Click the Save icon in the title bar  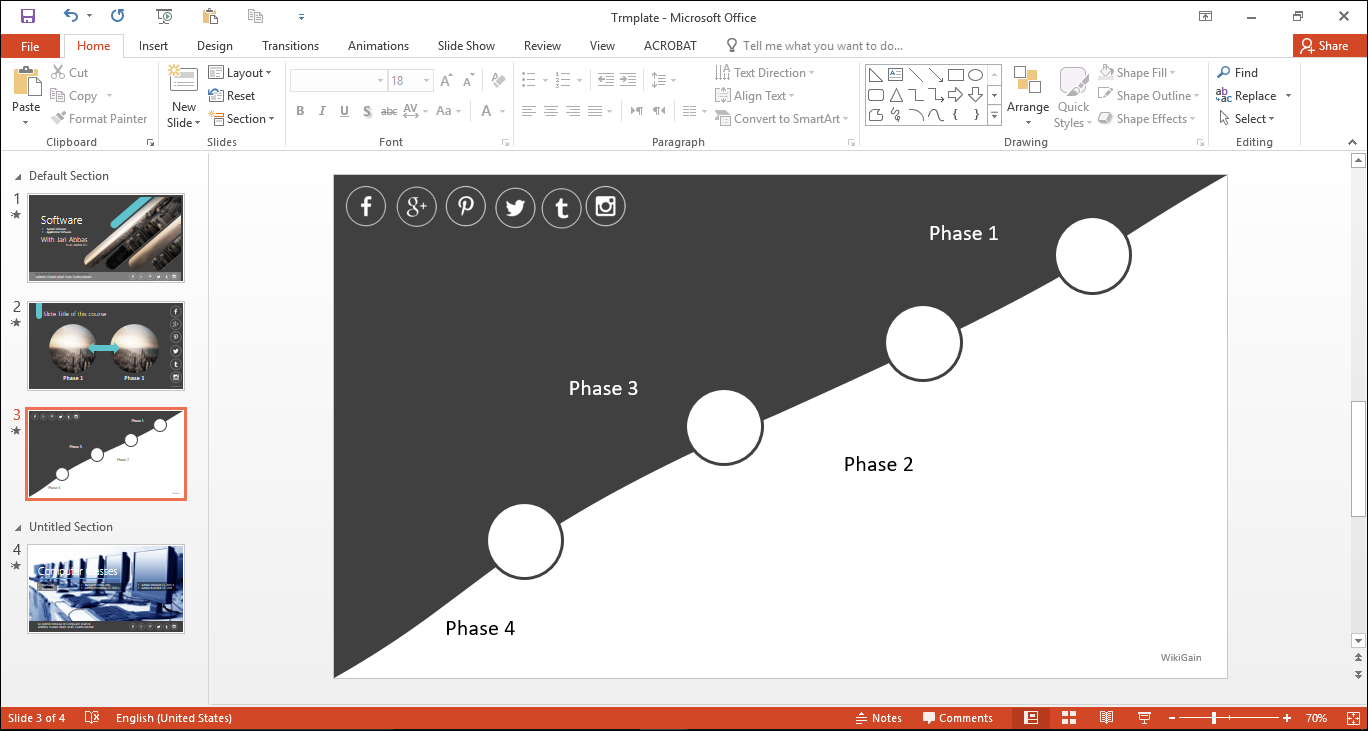pos(28,16)
